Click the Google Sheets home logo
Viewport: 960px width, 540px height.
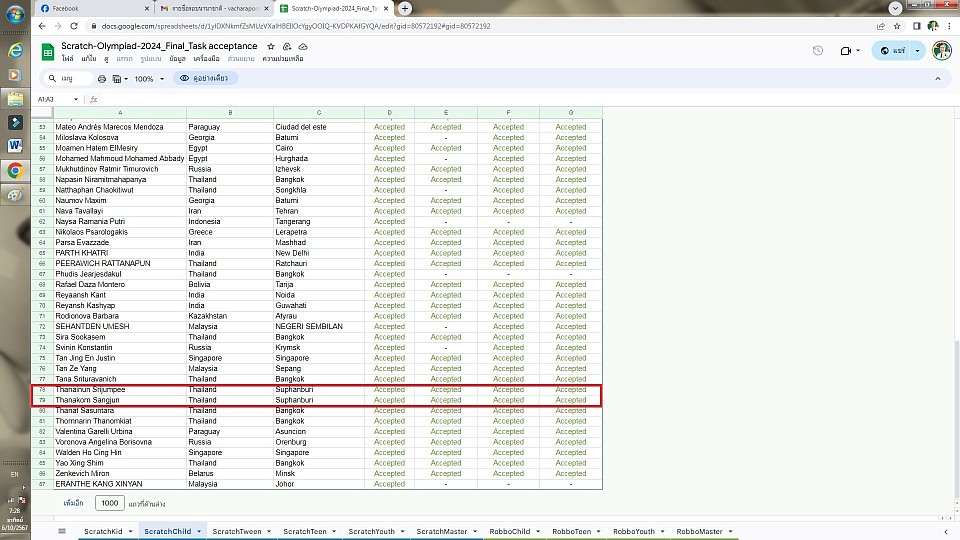click(x=47, y=52)
